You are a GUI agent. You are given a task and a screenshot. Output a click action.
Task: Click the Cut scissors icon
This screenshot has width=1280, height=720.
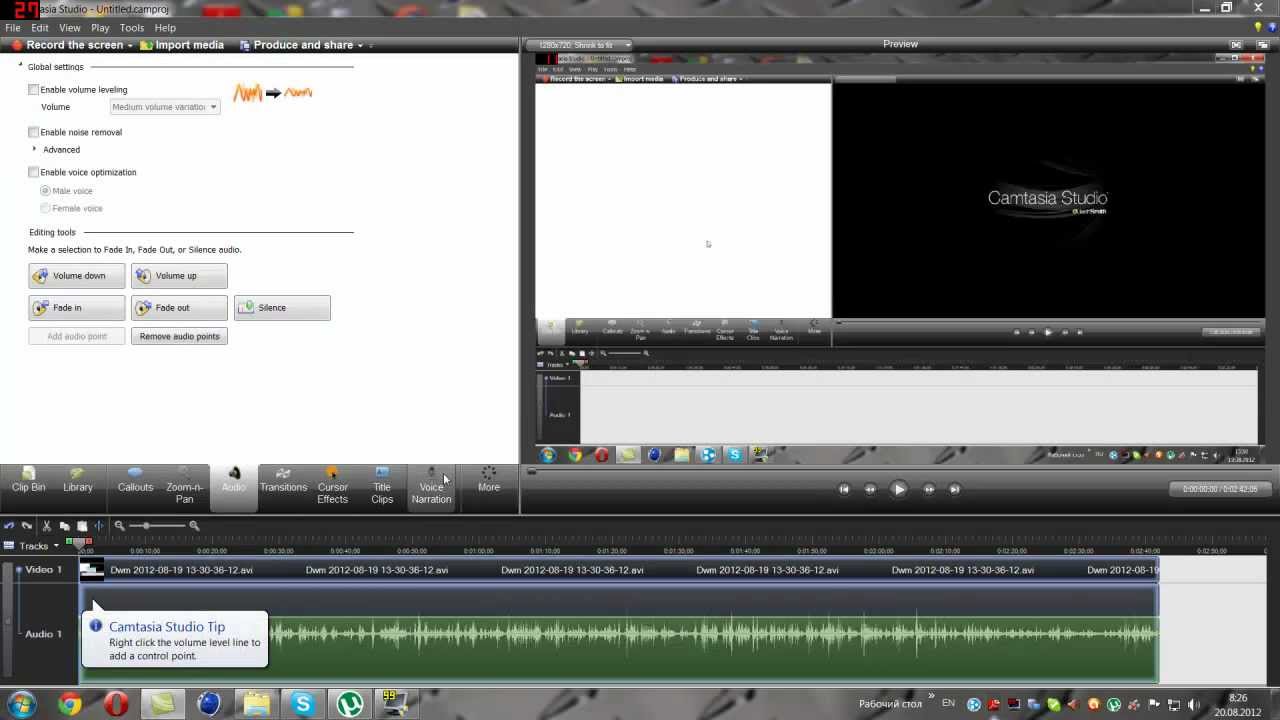(x=46, y=525)
